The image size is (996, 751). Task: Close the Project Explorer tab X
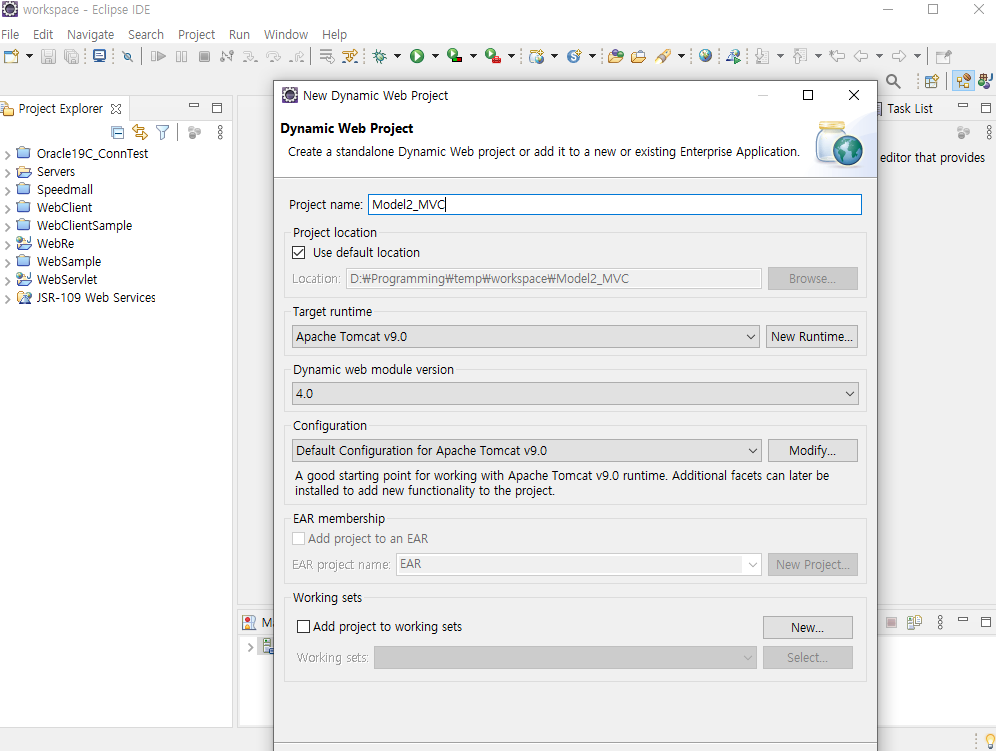pos(116,109)
